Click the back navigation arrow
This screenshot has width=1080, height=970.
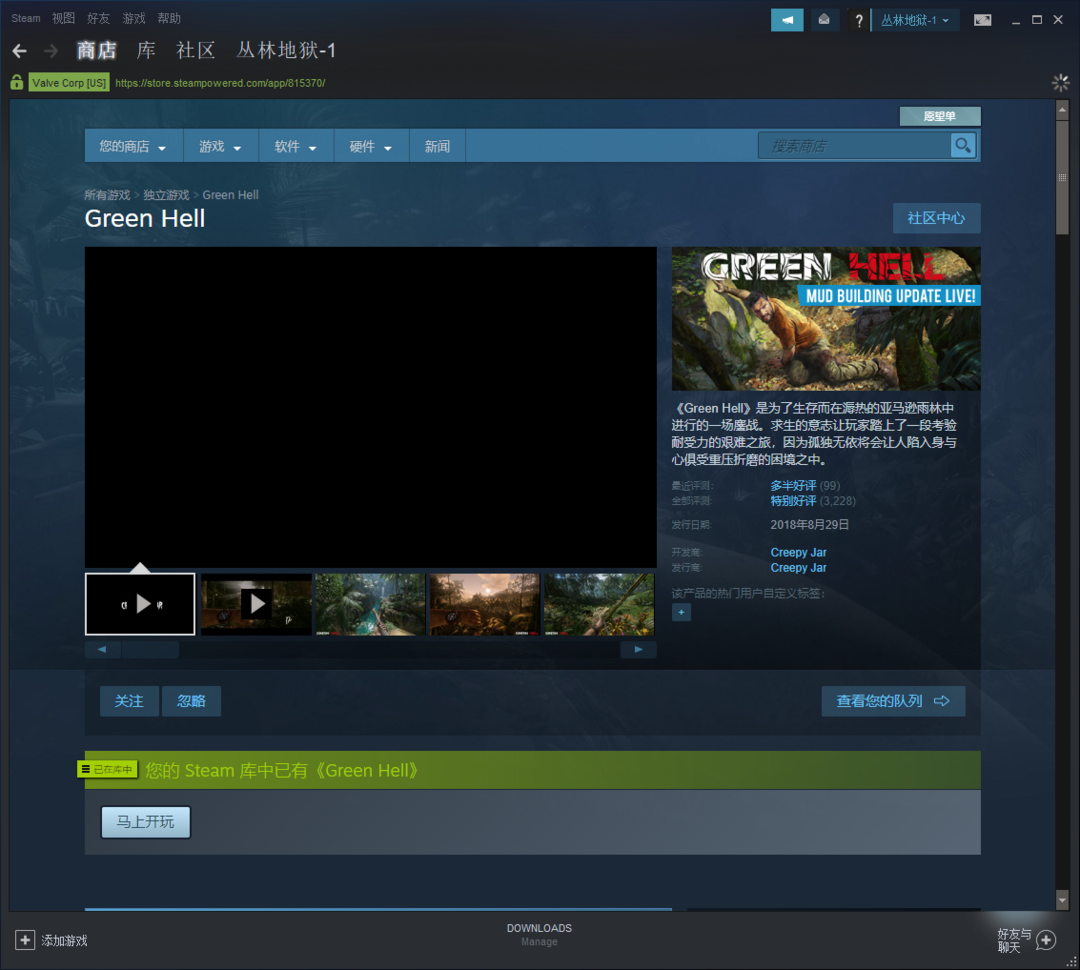coord(20,51)
